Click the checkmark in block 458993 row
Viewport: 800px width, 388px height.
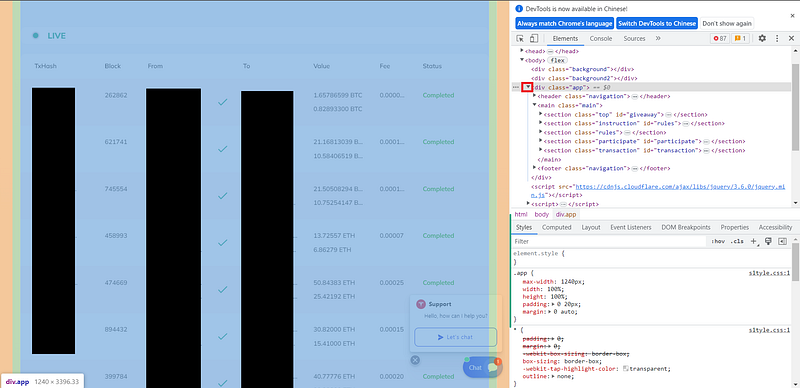[222, 242]
